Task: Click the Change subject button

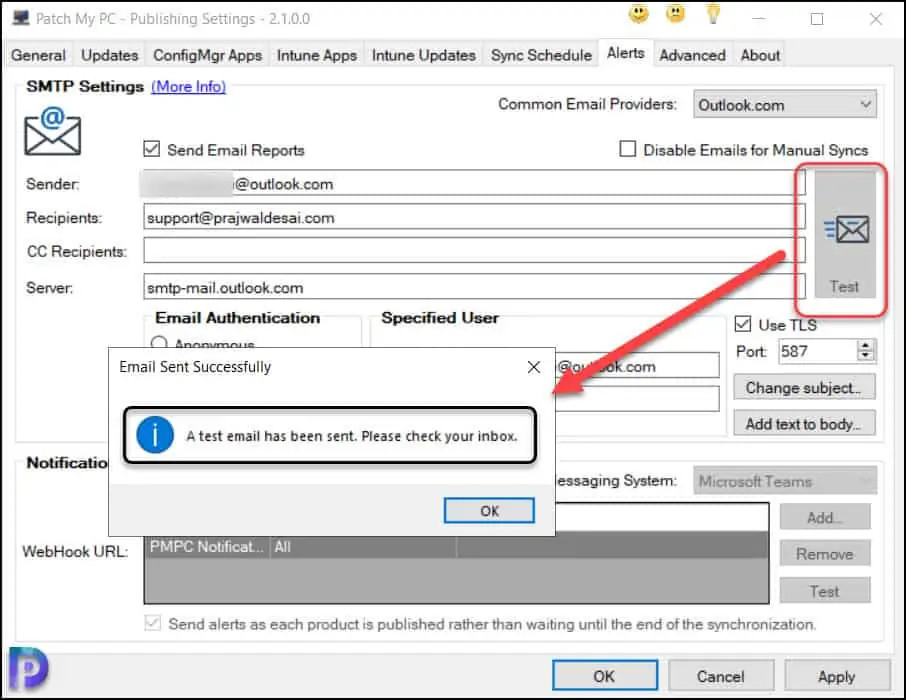Action: [804, 387]
